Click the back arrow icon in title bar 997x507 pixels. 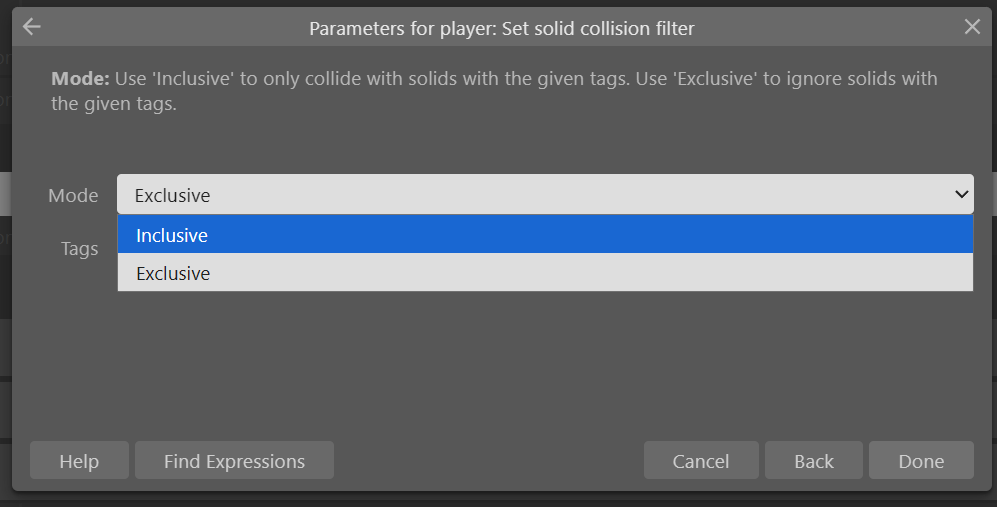coord(31,27)
